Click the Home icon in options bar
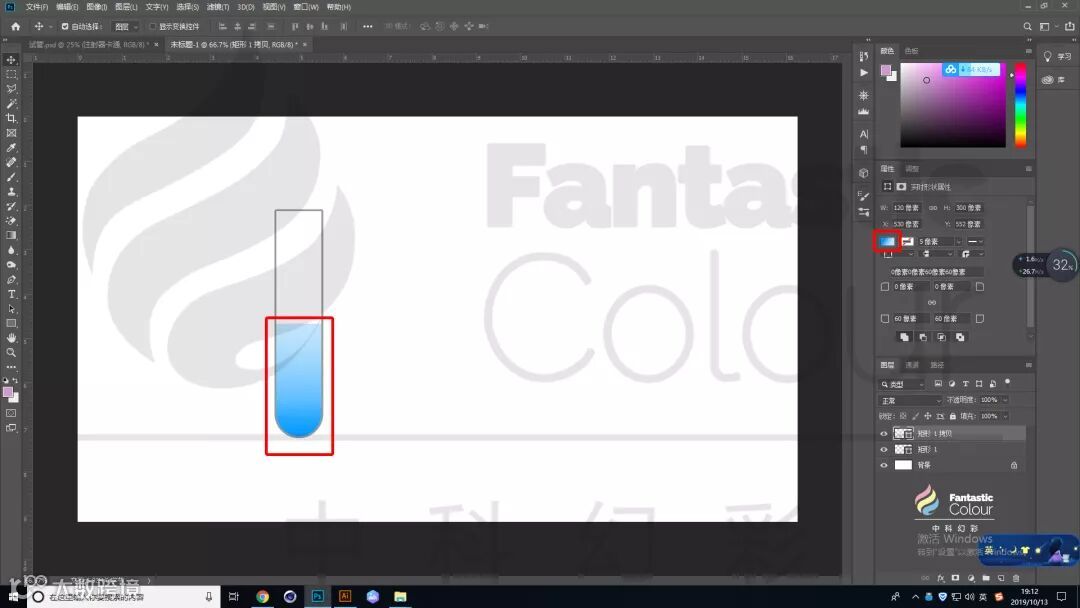This screenshot has height=608, width=1080. click(x=15, y=26)
